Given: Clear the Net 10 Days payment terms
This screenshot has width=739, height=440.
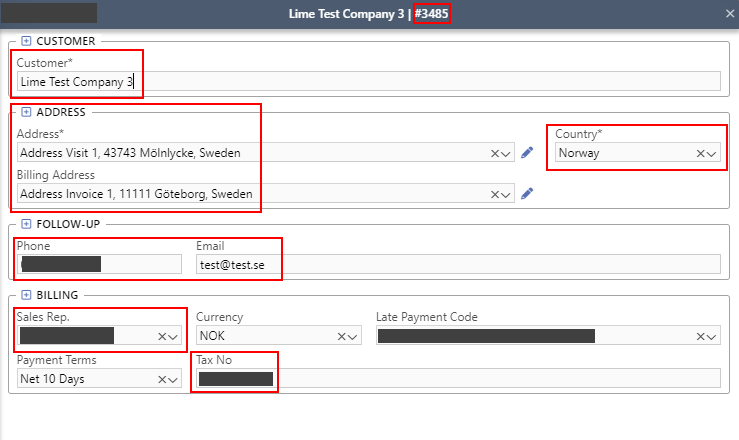Looking at the screenshot, I should click(162, 379).
